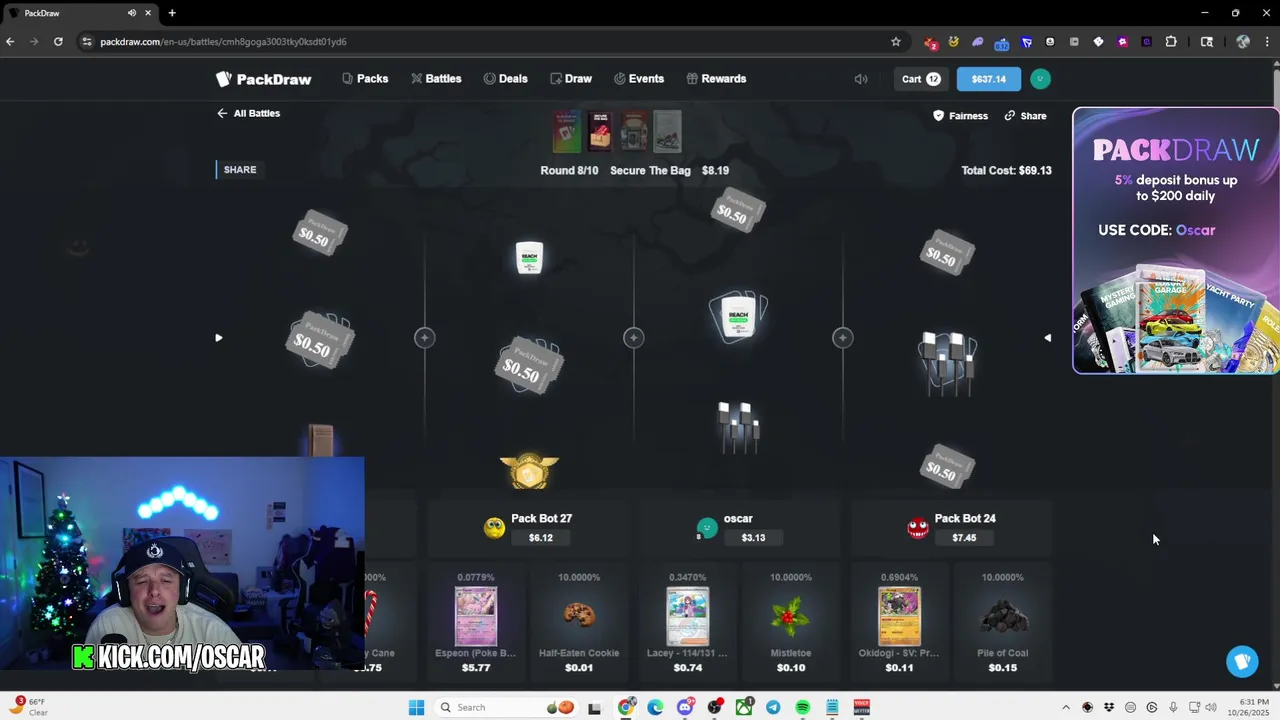This screenshot has height=720, width=1280.
Task: Open the Chrome extensions puzzle icon
Action: click(1171, 41)
